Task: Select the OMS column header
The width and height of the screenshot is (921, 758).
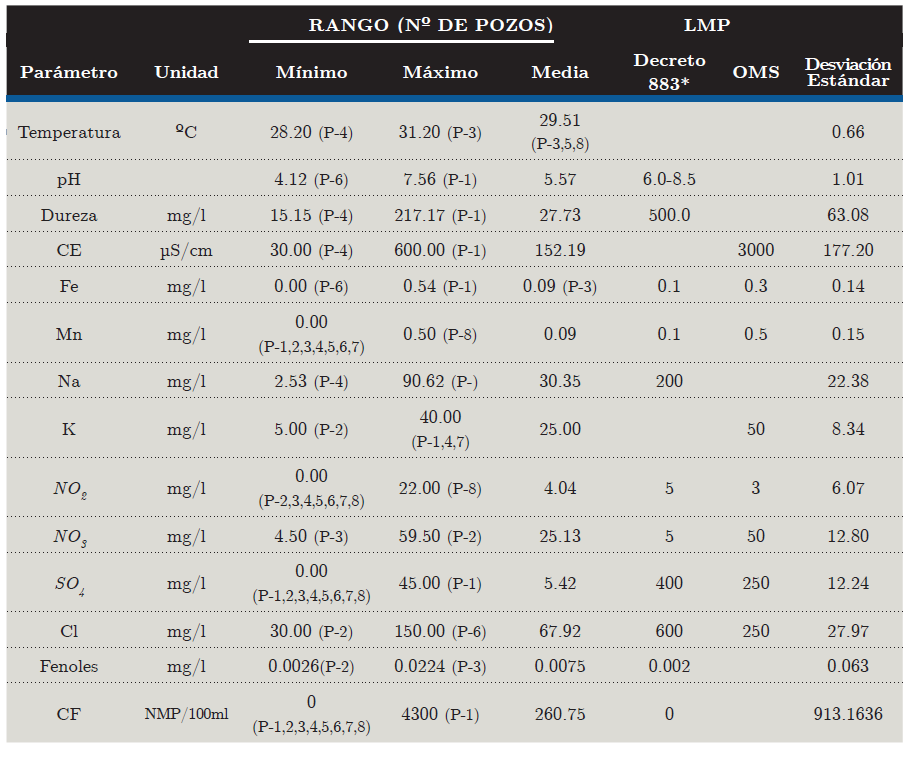Action: click(x=756, y=72)
